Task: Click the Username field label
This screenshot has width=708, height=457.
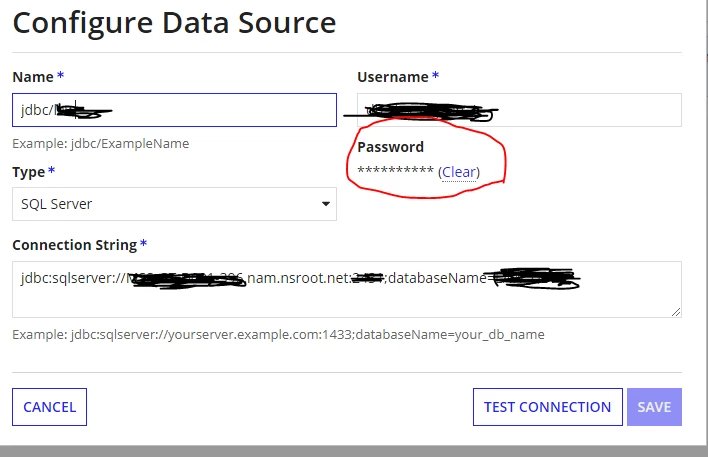Action: click(x=393, y=77)
